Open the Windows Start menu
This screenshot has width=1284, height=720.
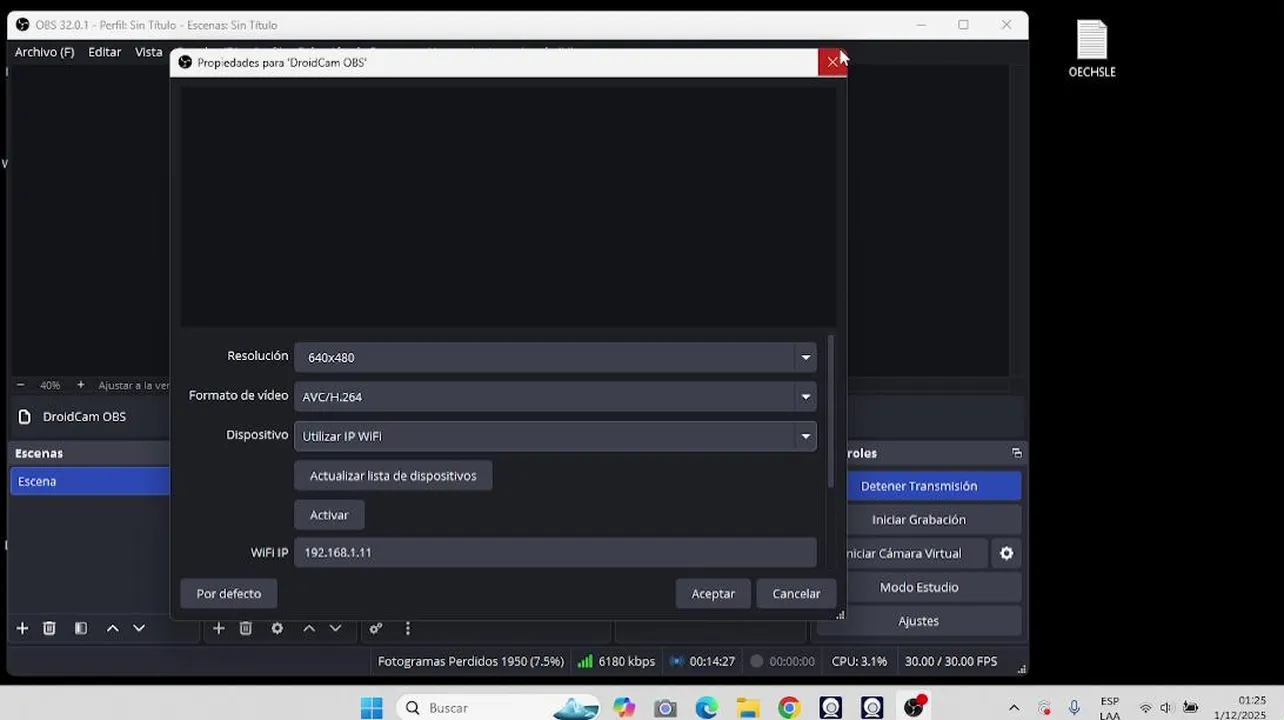[x=371, y=708]
